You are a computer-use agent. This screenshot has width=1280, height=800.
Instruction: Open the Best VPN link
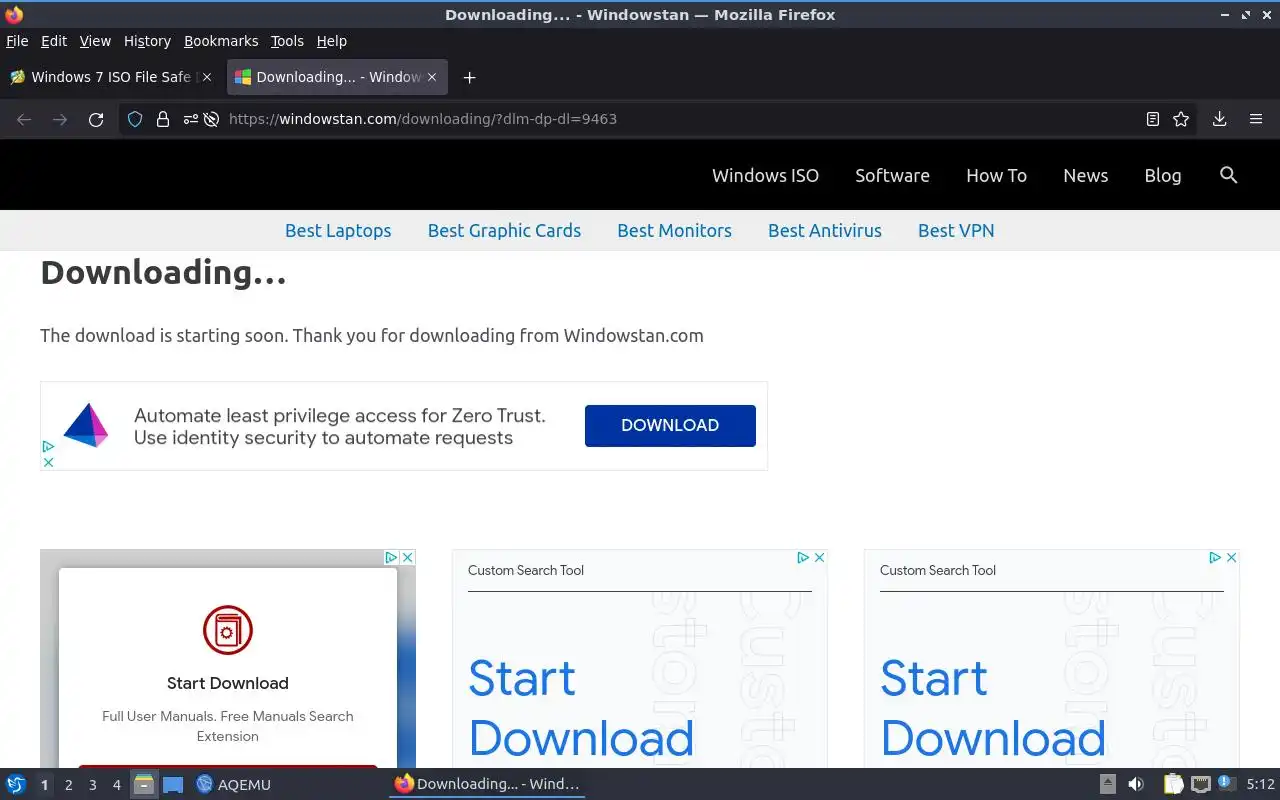click(956, 230)
